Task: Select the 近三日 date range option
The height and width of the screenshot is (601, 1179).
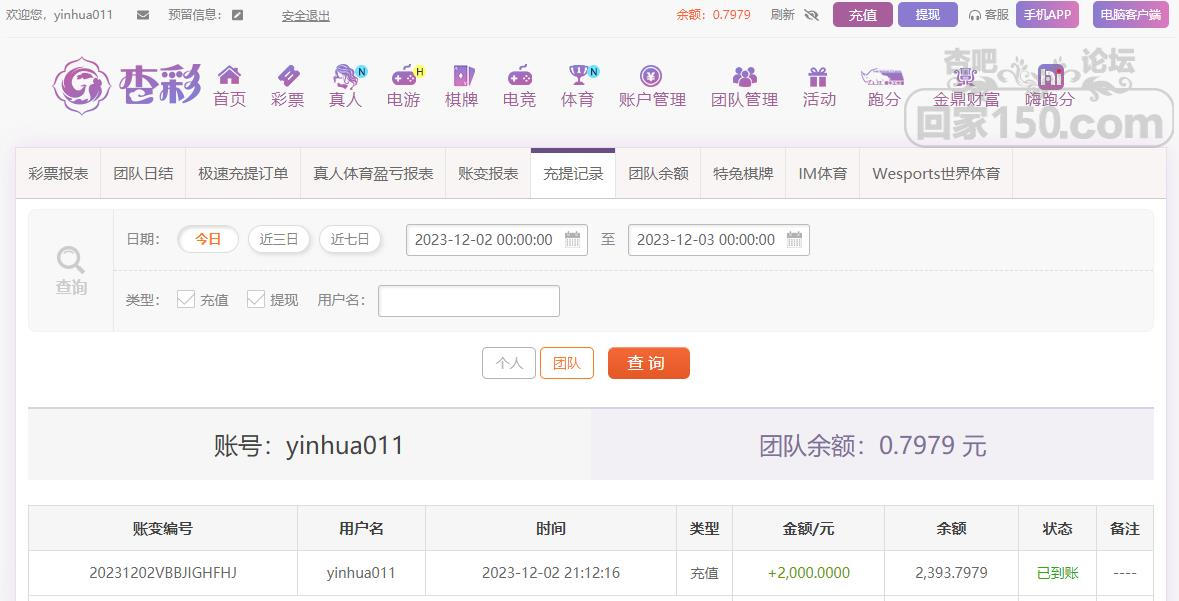Action: pyautogui.click(x=279, y=239)
